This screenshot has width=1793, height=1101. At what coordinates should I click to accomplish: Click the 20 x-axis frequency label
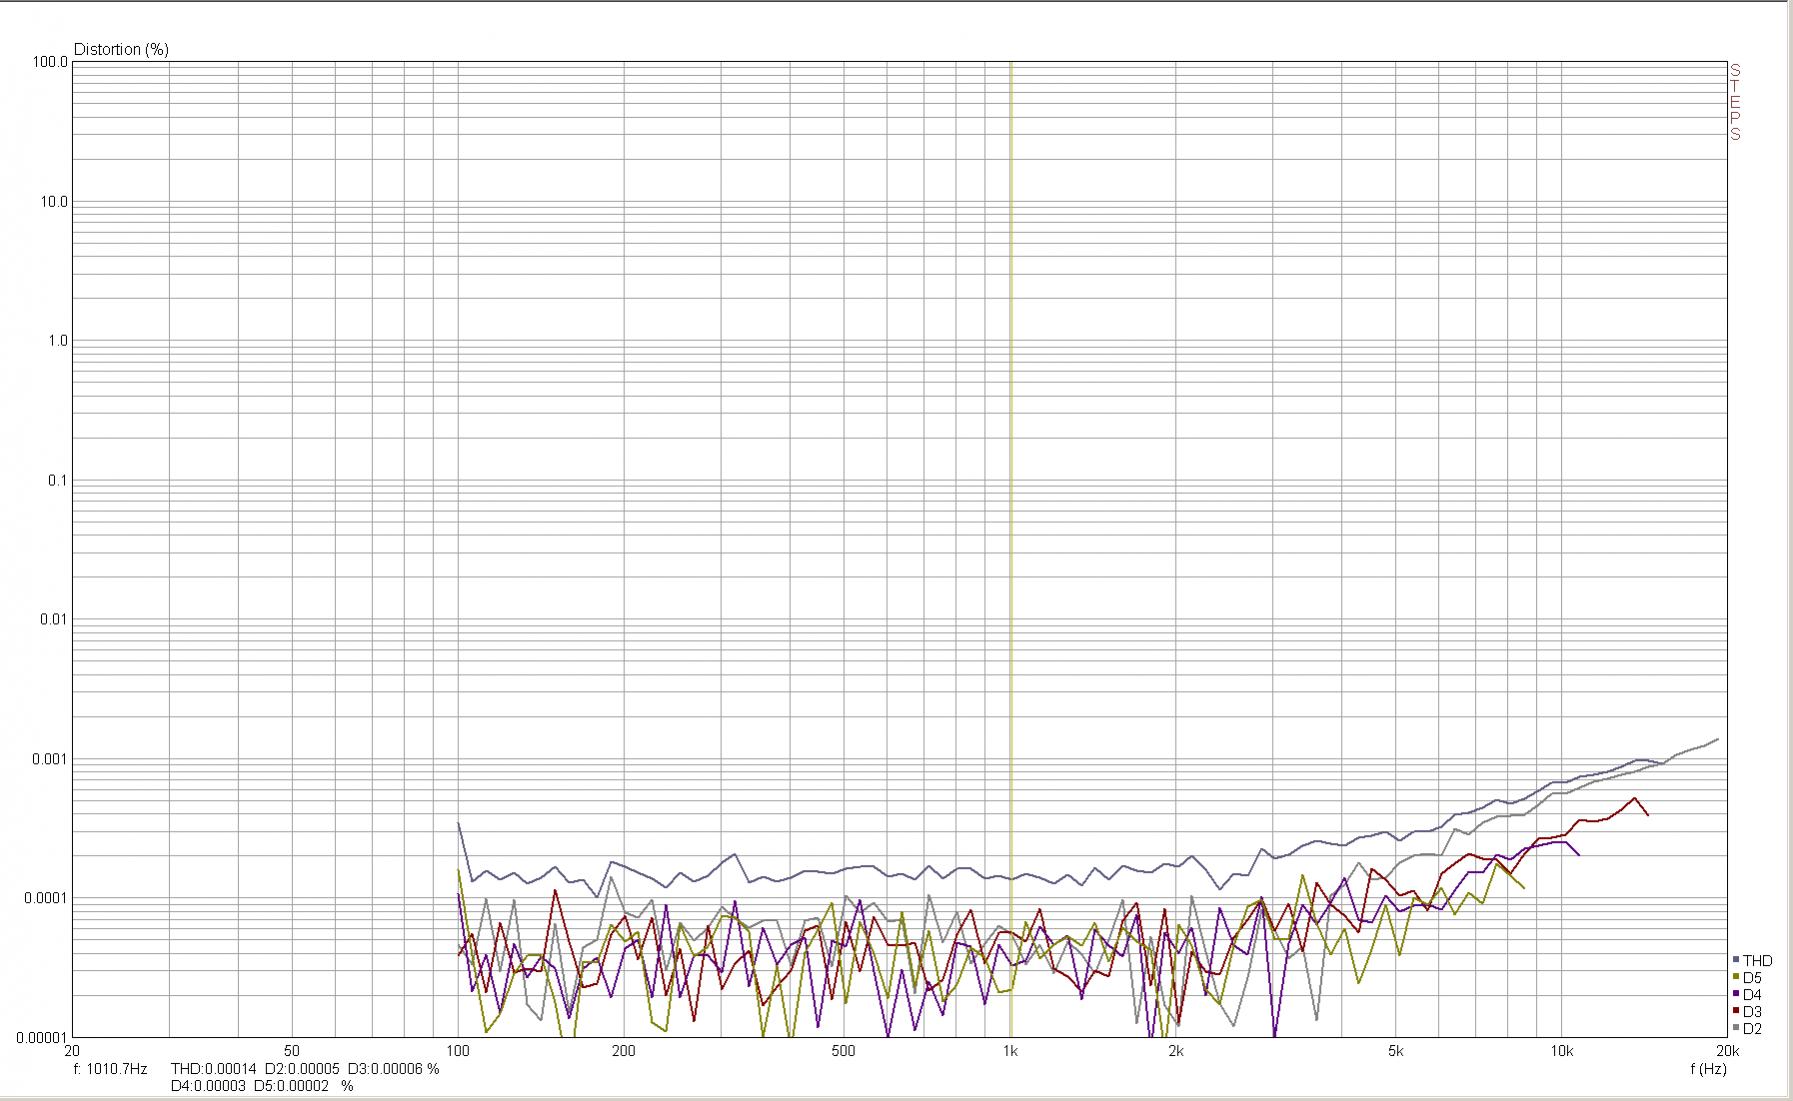coord(71,1051)
